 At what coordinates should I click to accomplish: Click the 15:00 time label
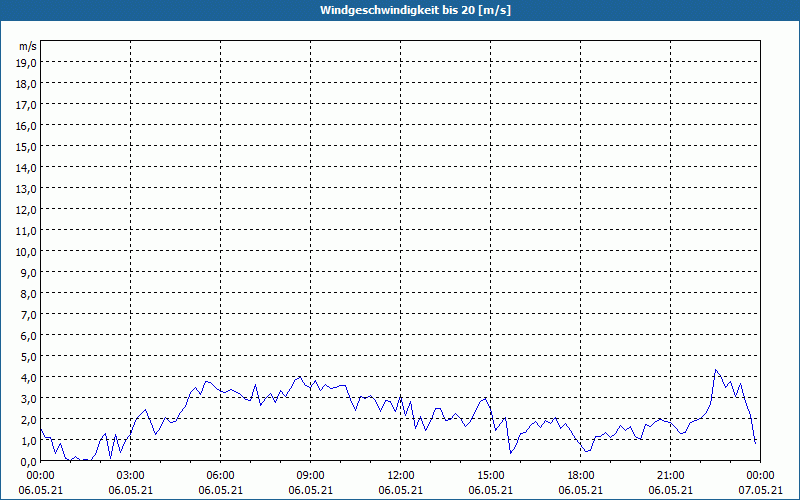[490, 476]
